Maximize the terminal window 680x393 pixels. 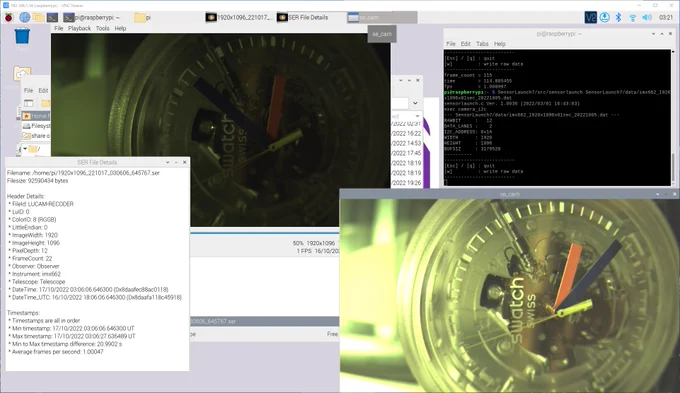coord(662,33)
